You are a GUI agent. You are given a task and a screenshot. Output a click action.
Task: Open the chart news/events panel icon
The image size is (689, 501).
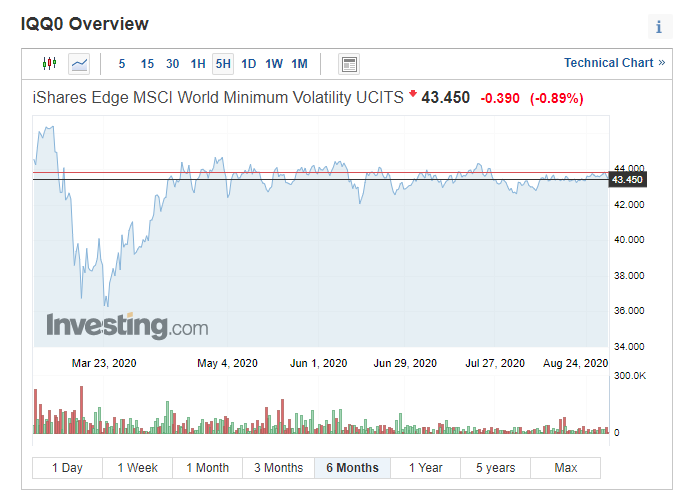point(349,64)
